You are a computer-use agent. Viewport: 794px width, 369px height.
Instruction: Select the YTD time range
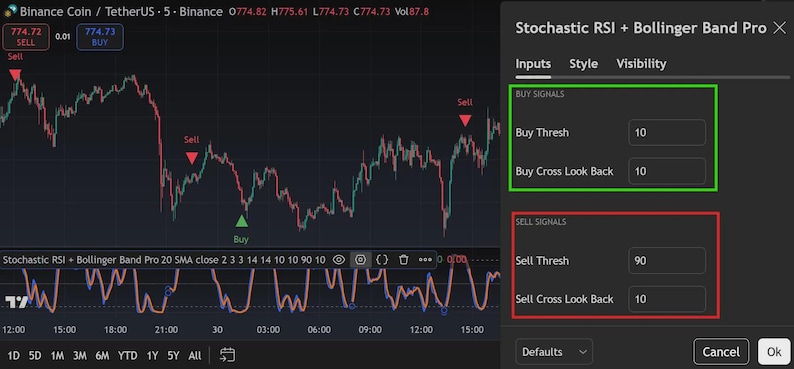pyautogui.click(x=127, y=355)
